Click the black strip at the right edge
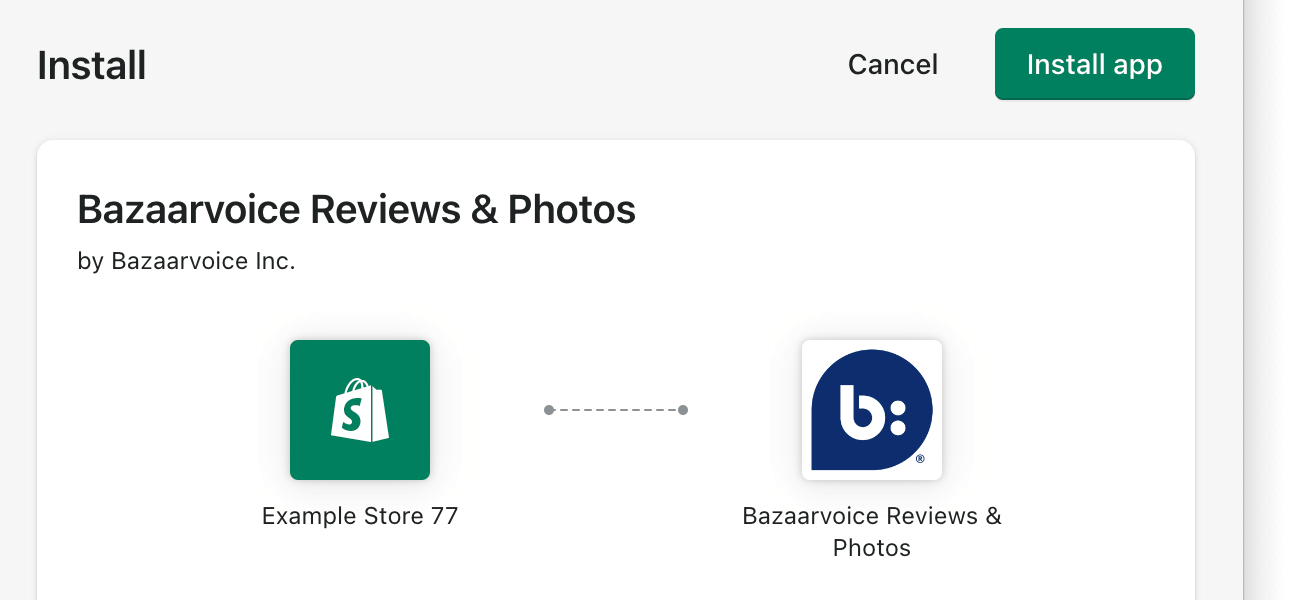Viewport: 1311px width, 600px height. (1277, 300)
